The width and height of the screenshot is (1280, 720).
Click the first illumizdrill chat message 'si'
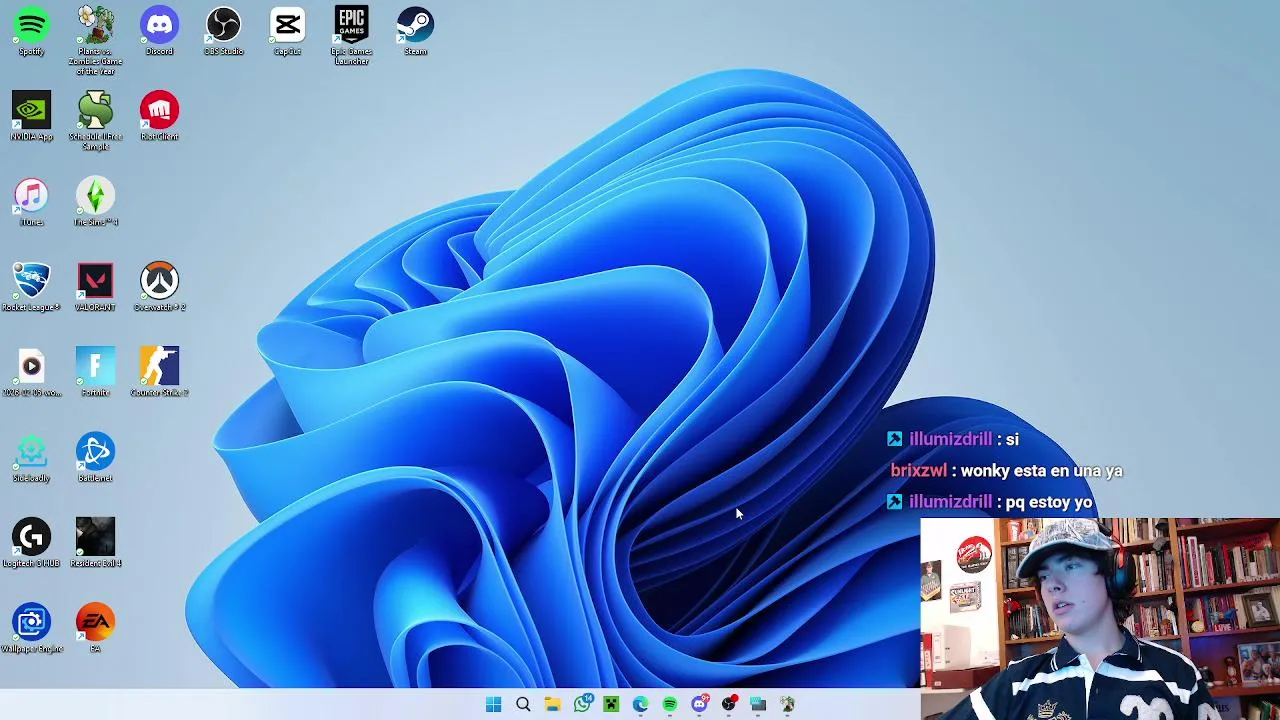1012,439
